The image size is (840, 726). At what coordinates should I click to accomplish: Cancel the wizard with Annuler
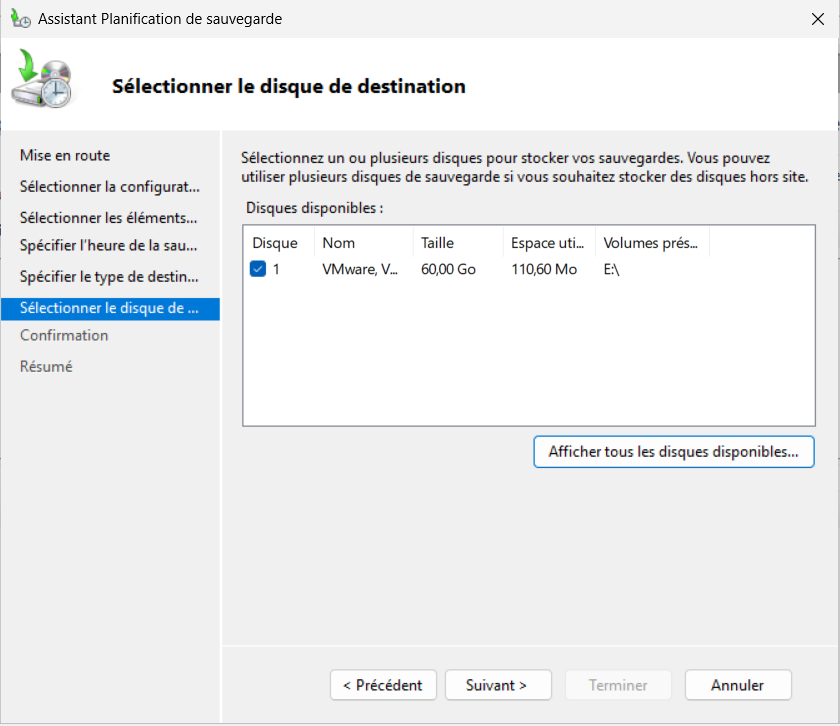[737, 685]
